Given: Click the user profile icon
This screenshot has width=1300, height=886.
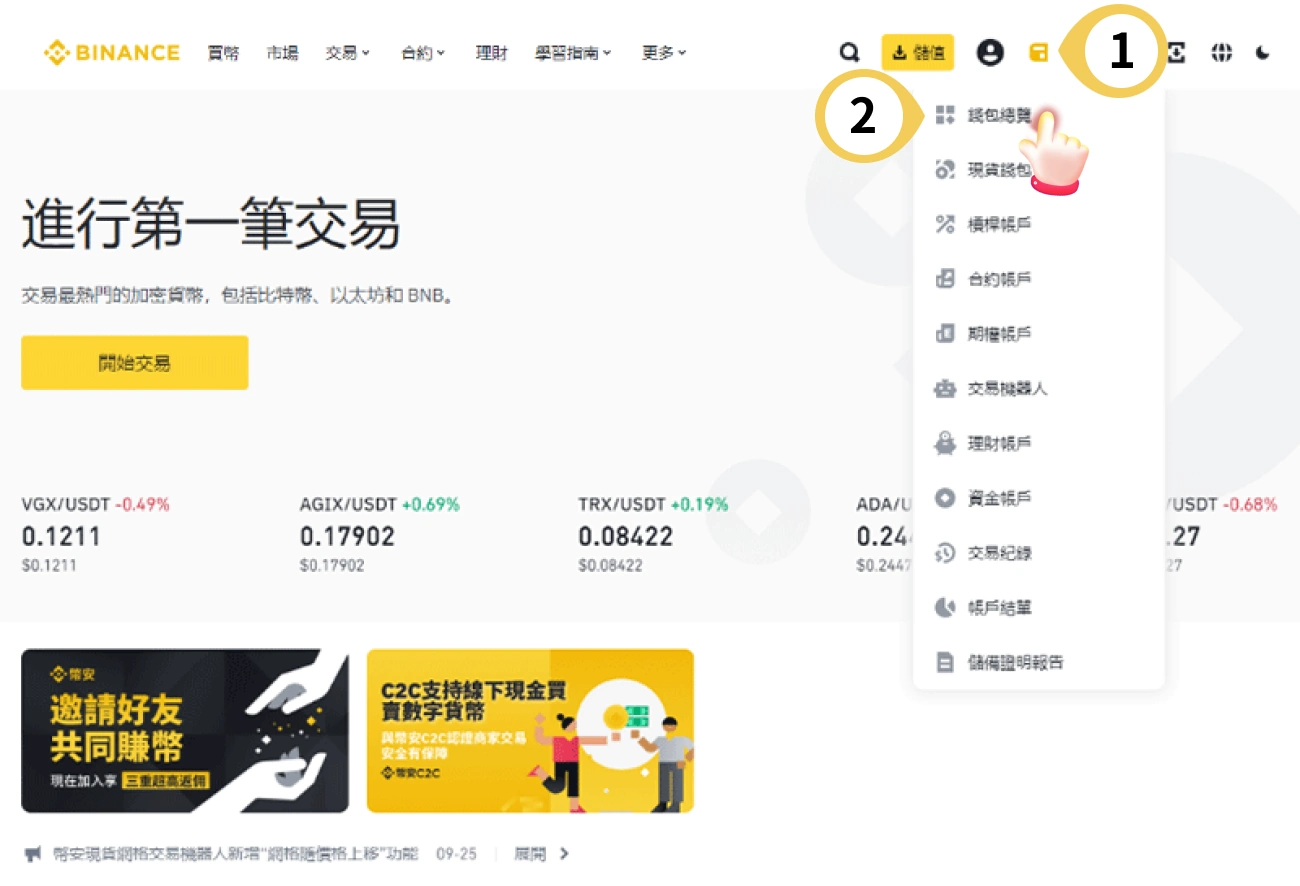Looking at the screenshot, I should 990,53.
